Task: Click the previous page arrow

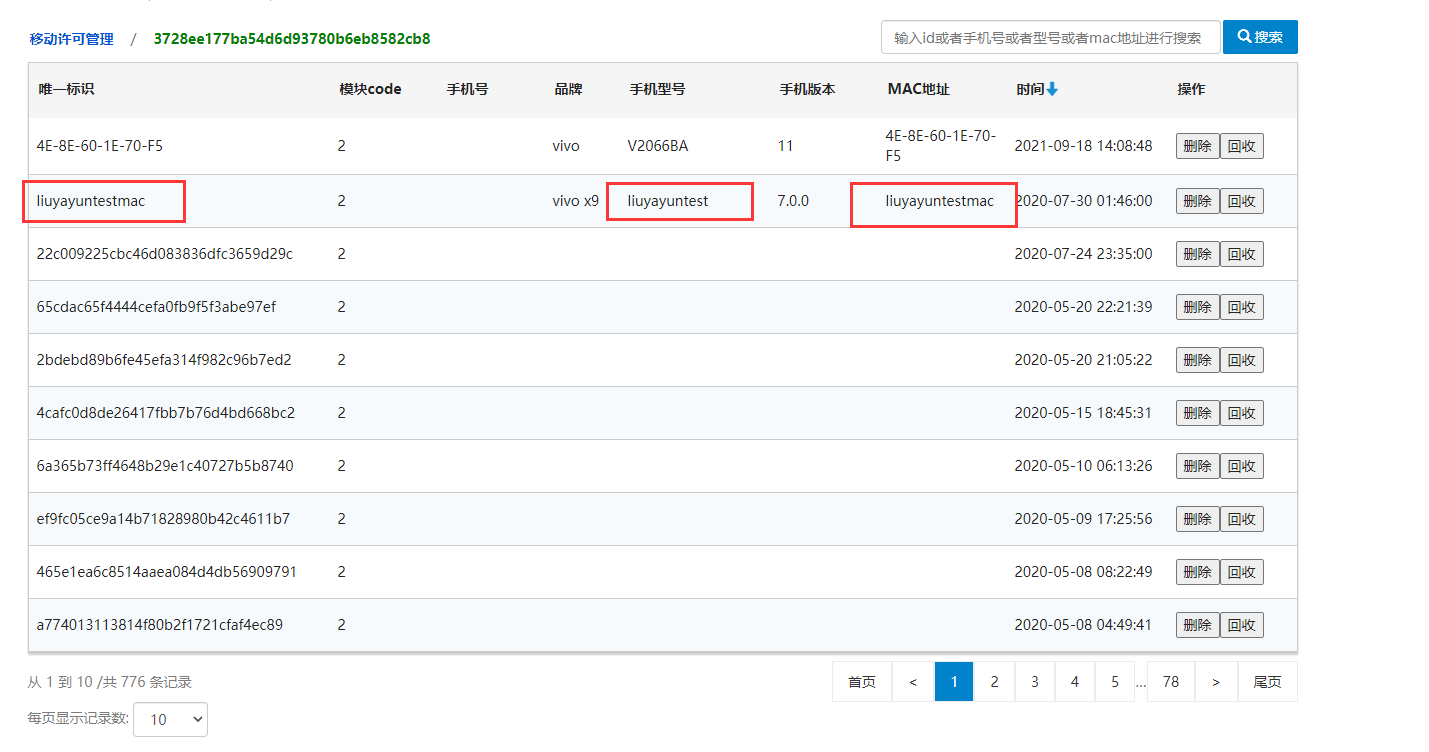Action: pos(913,682)
